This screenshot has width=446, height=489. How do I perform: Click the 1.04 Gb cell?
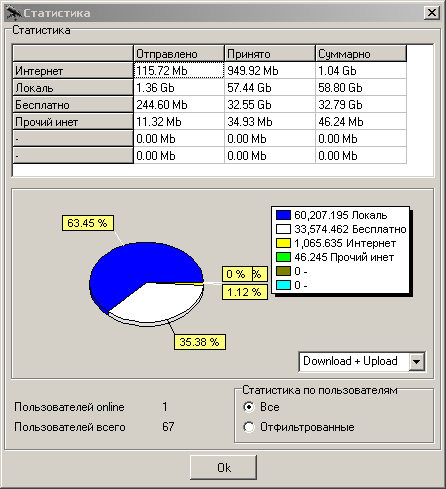point(361,70)
